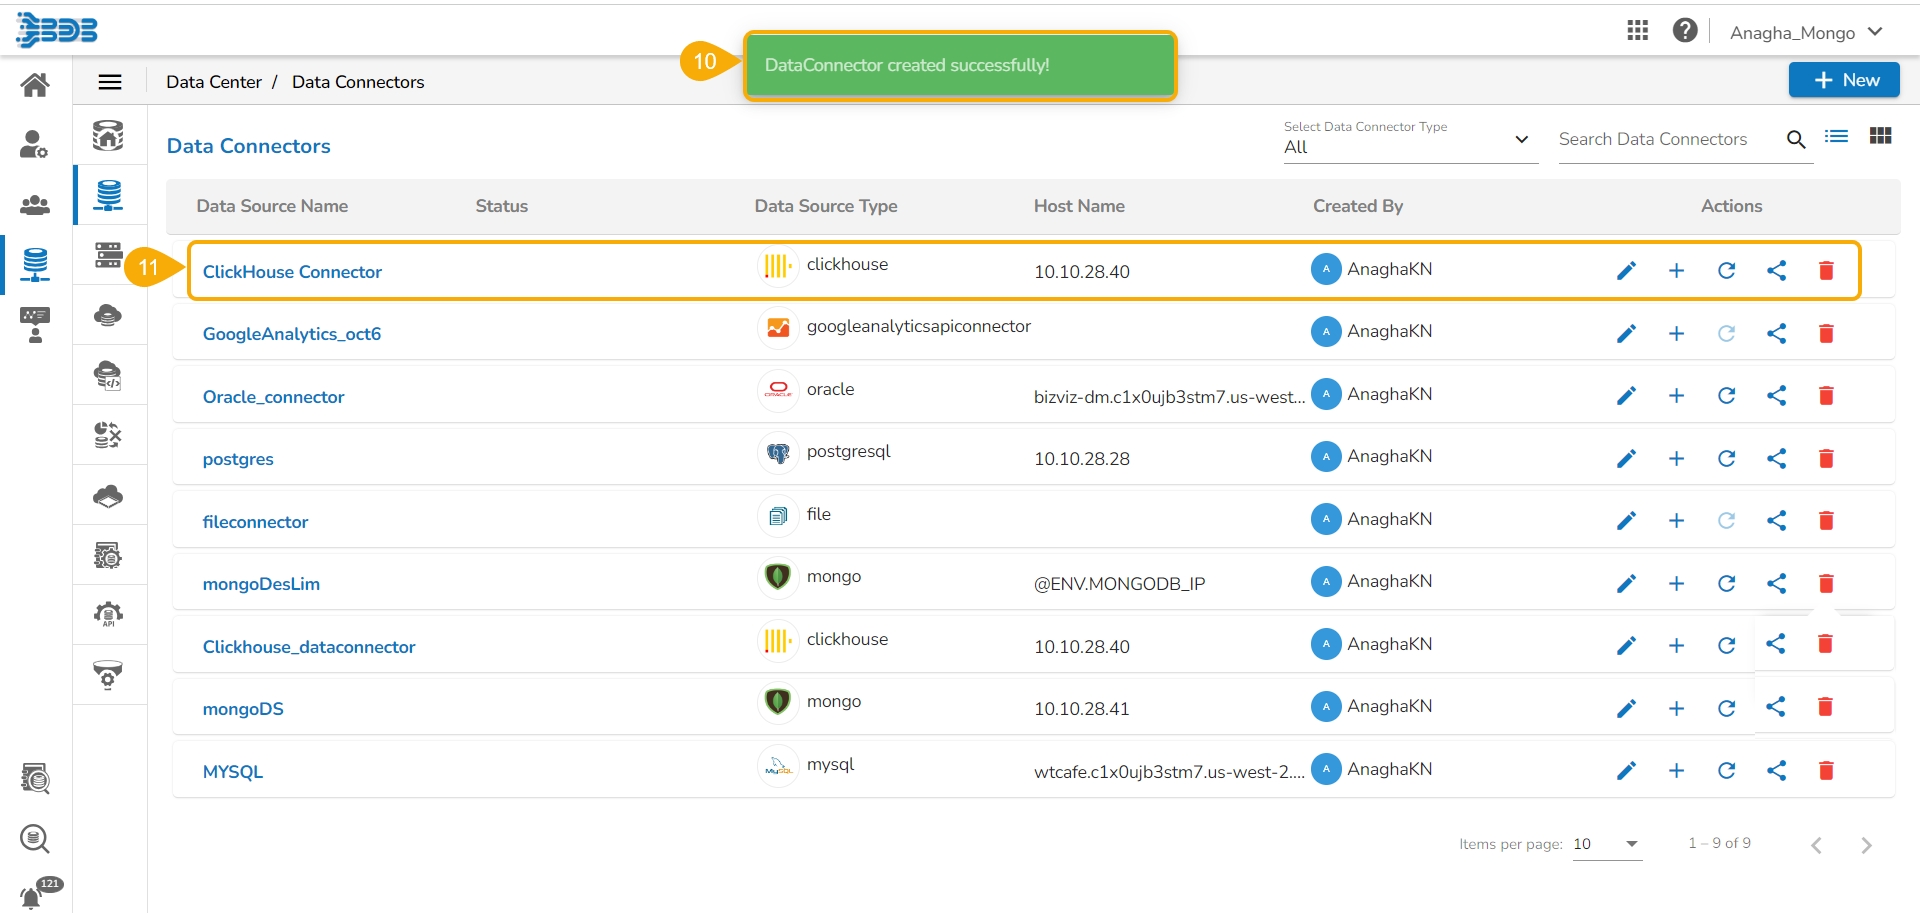Screen dimensions: 1920x913
Task: Go to the Home icon in sidebar
Action: pos(35,85)
